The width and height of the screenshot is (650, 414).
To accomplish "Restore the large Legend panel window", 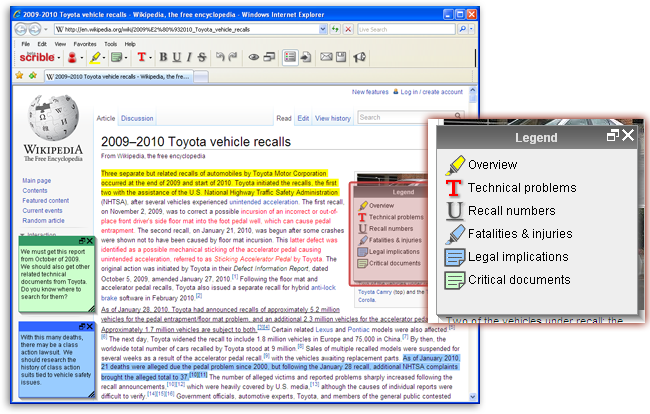I will (613, 135).
